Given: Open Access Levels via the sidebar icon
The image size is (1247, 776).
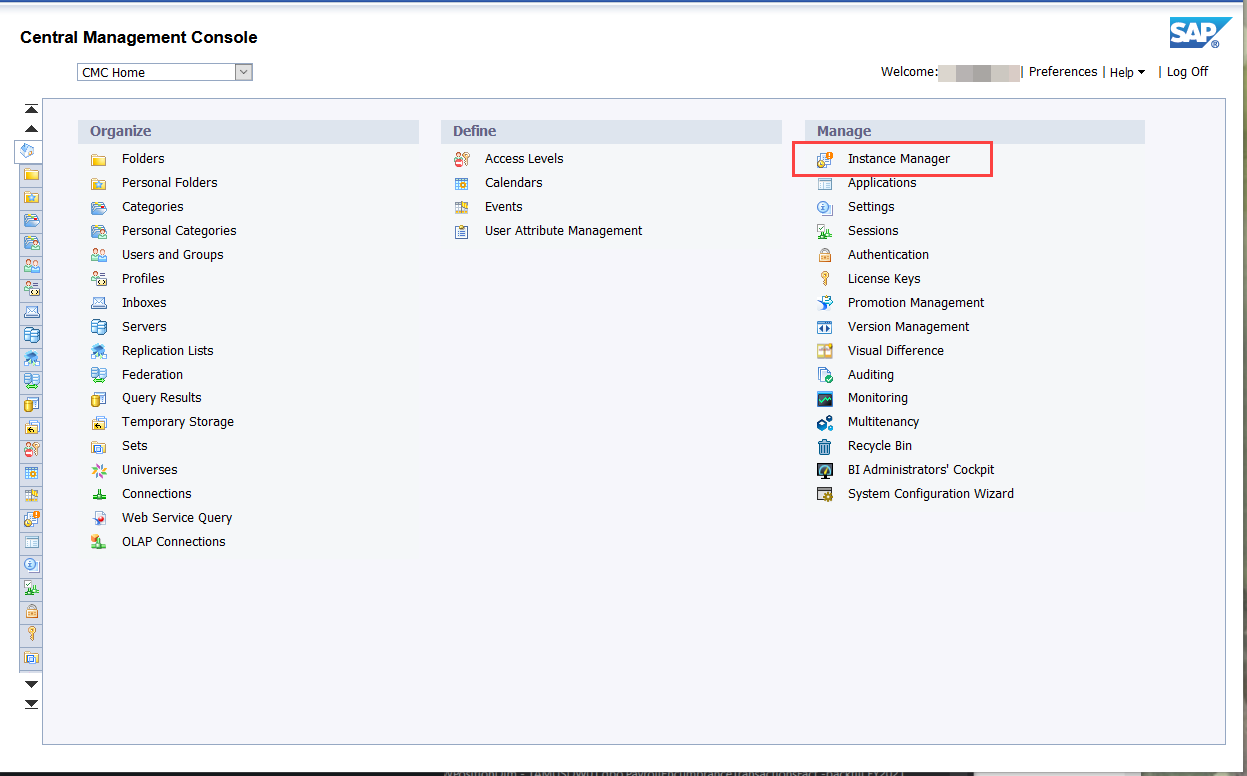Looking at the screenshot, I should 32,450.
